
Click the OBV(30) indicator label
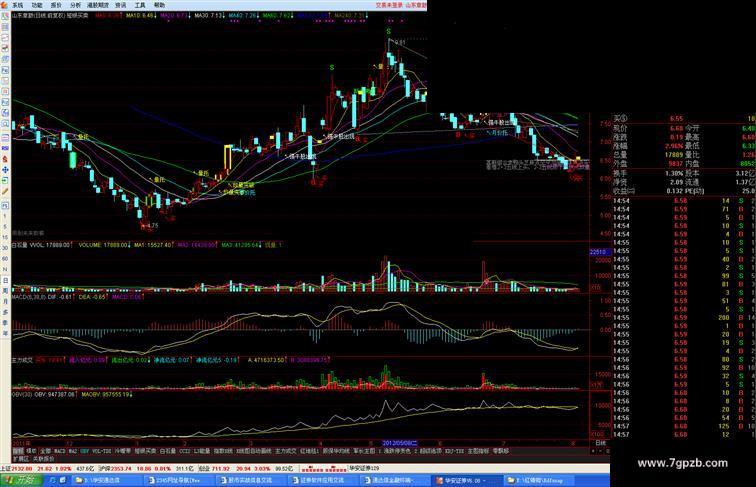click(x=22, y=394)
